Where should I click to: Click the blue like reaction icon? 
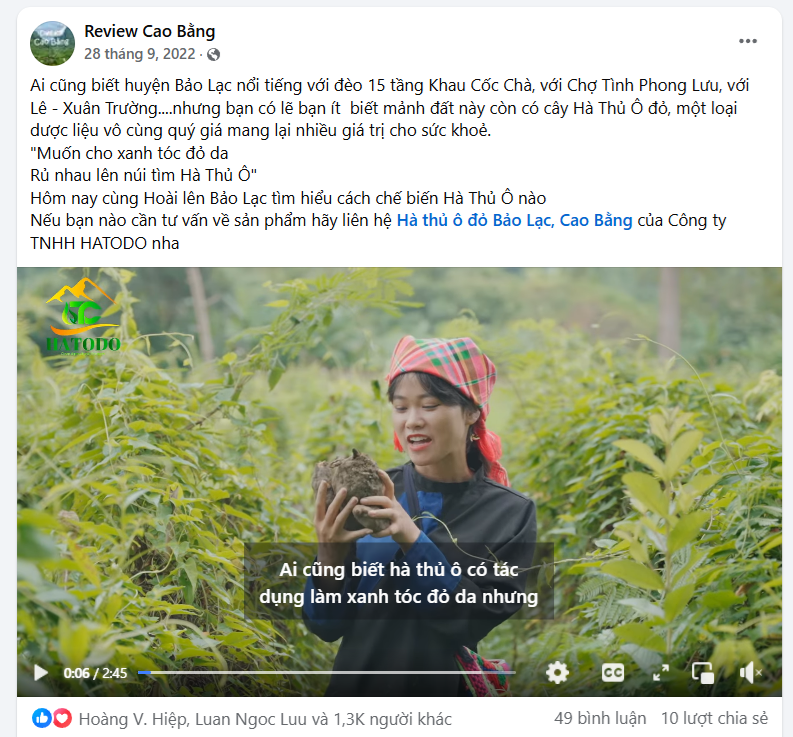(x=41, y=718)
